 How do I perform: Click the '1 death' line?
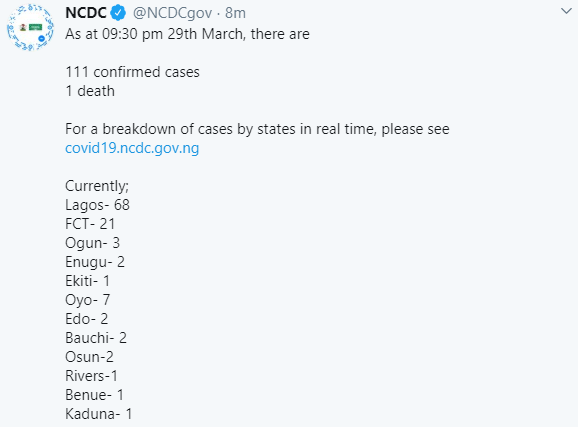(90, 91)
